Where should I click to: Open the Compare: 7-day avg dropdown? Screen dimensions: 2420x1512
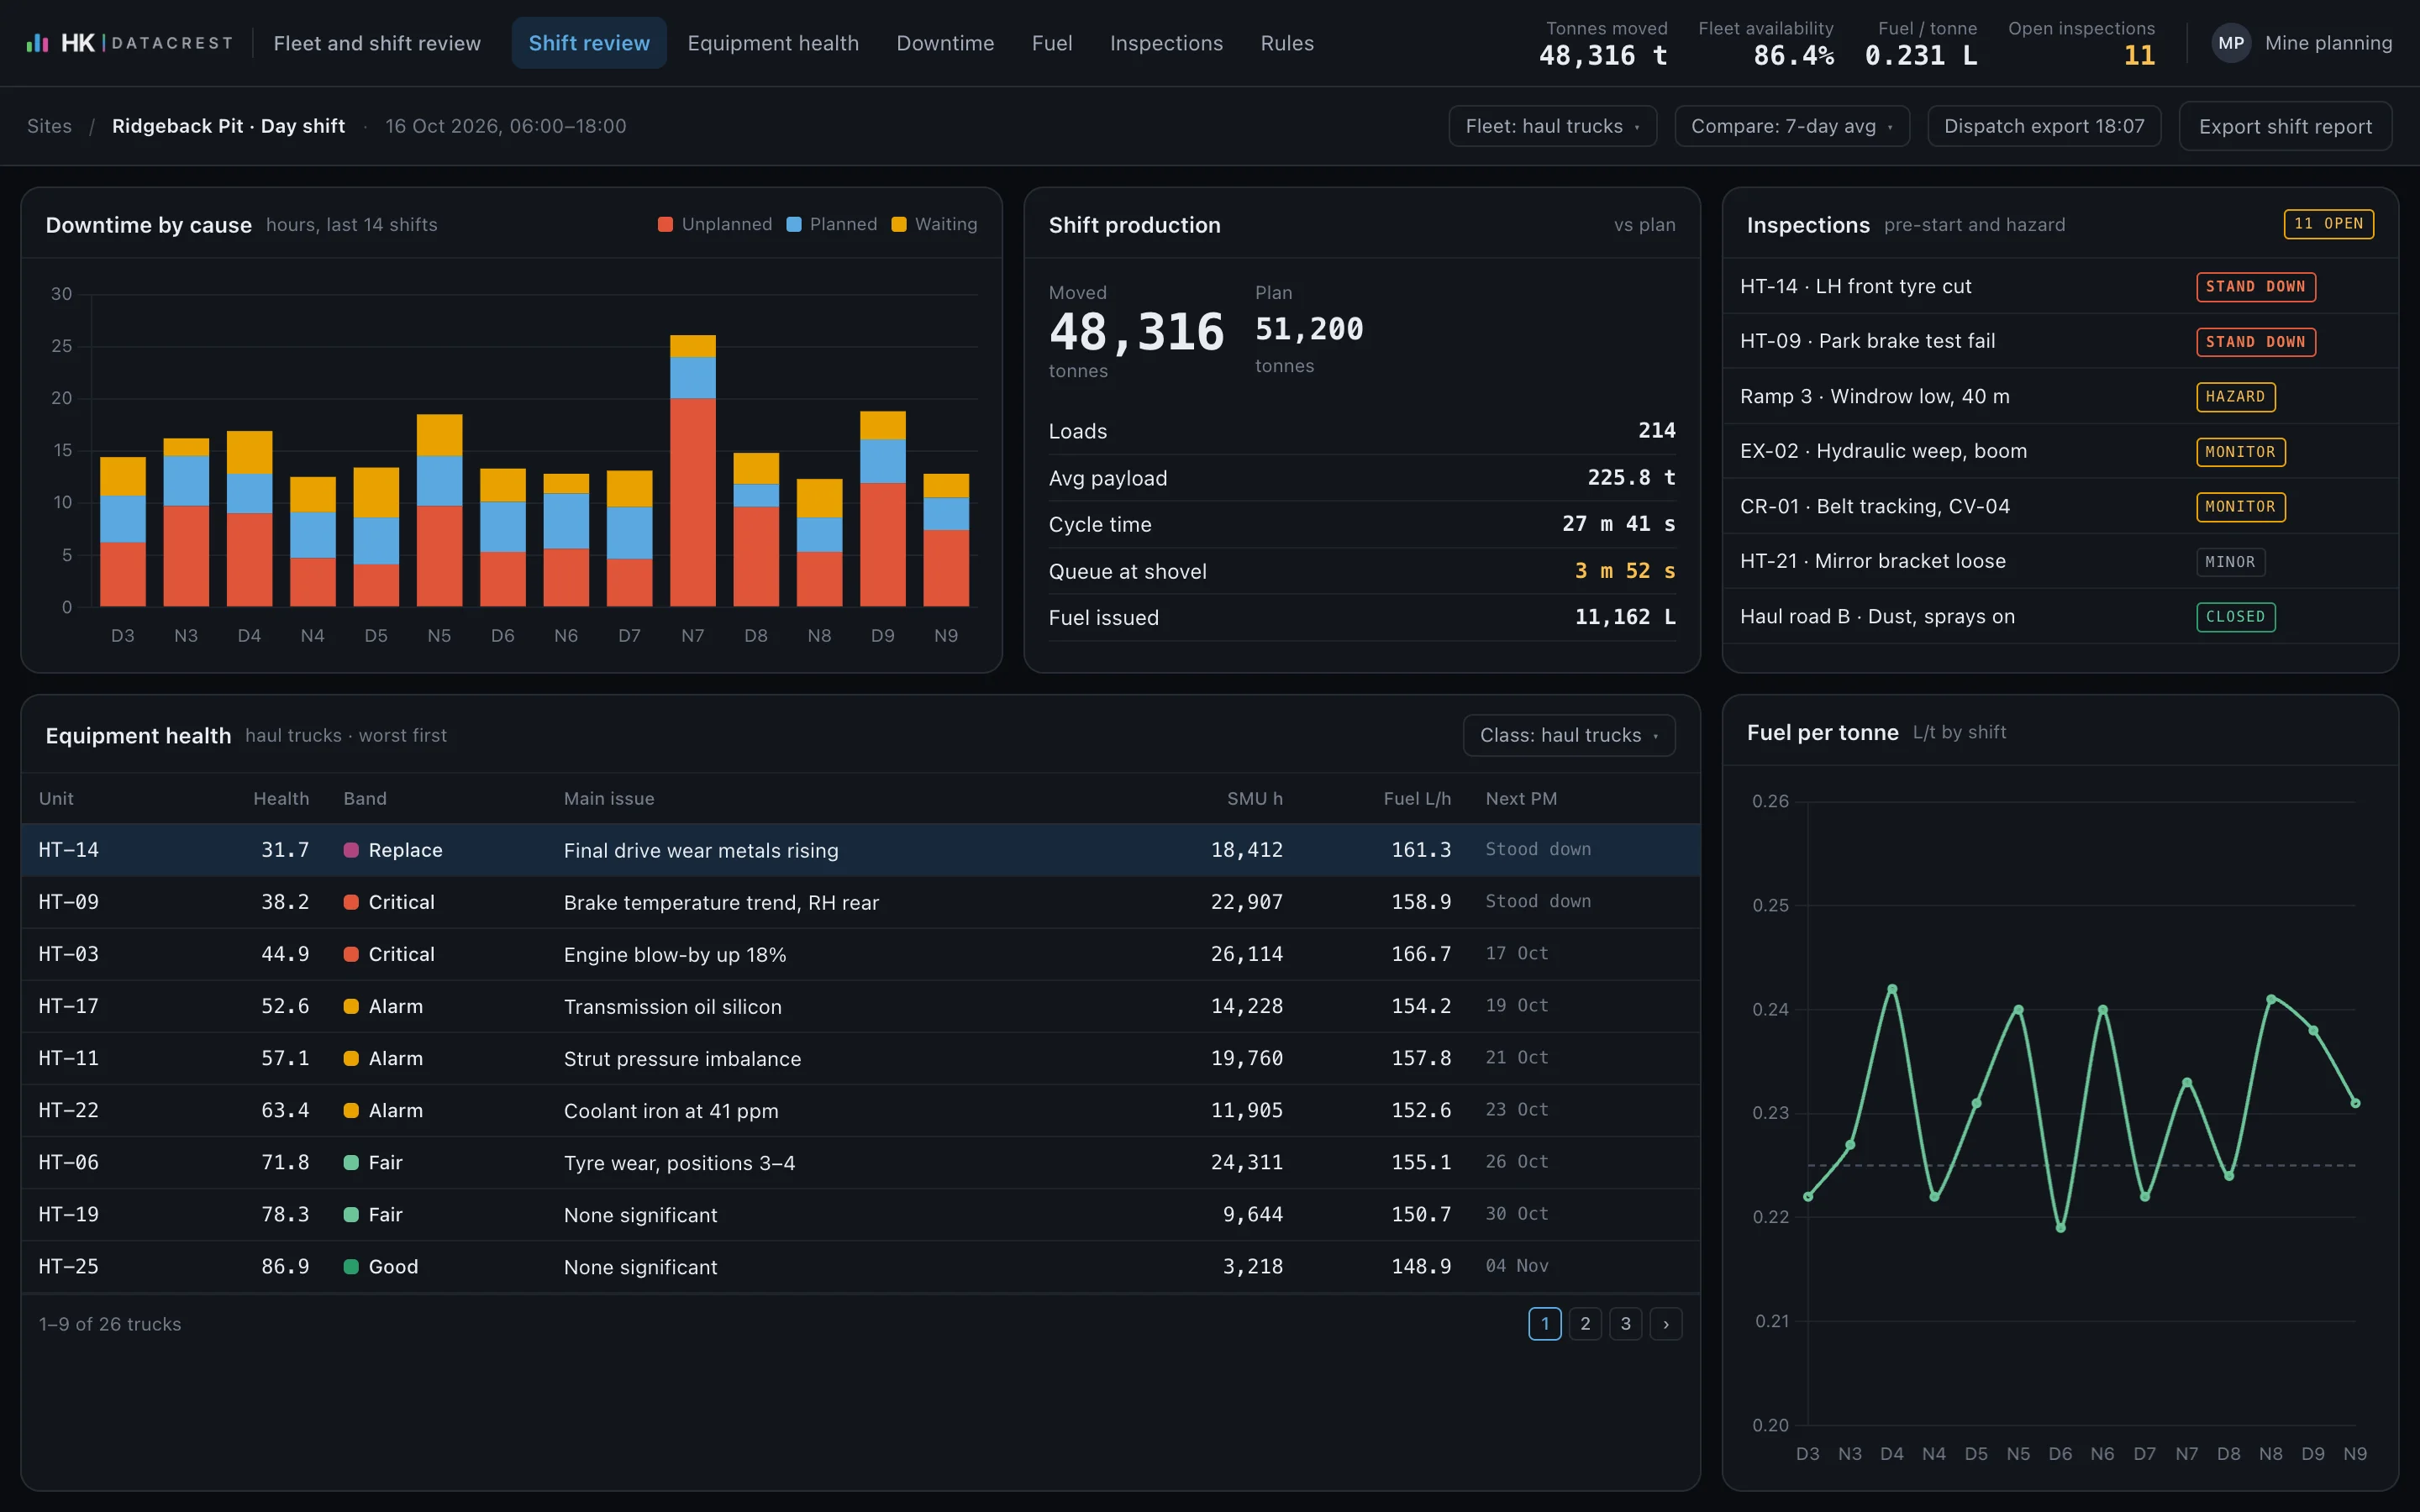point(1792,126)
